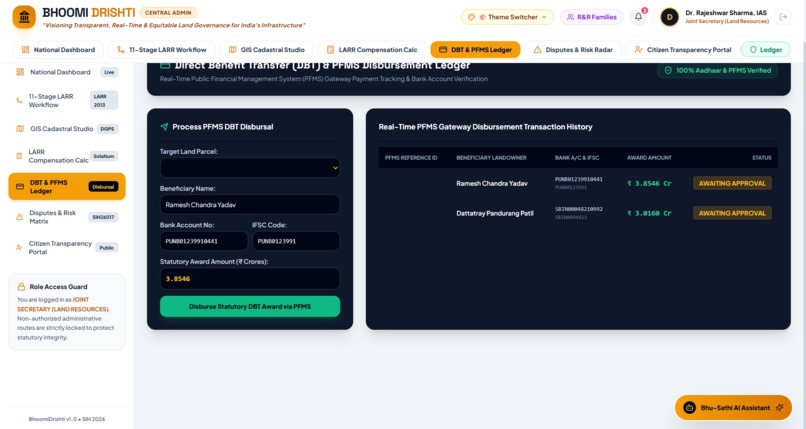Click the 'Disbursal' sidebar tag

click(x=103, y=186)
